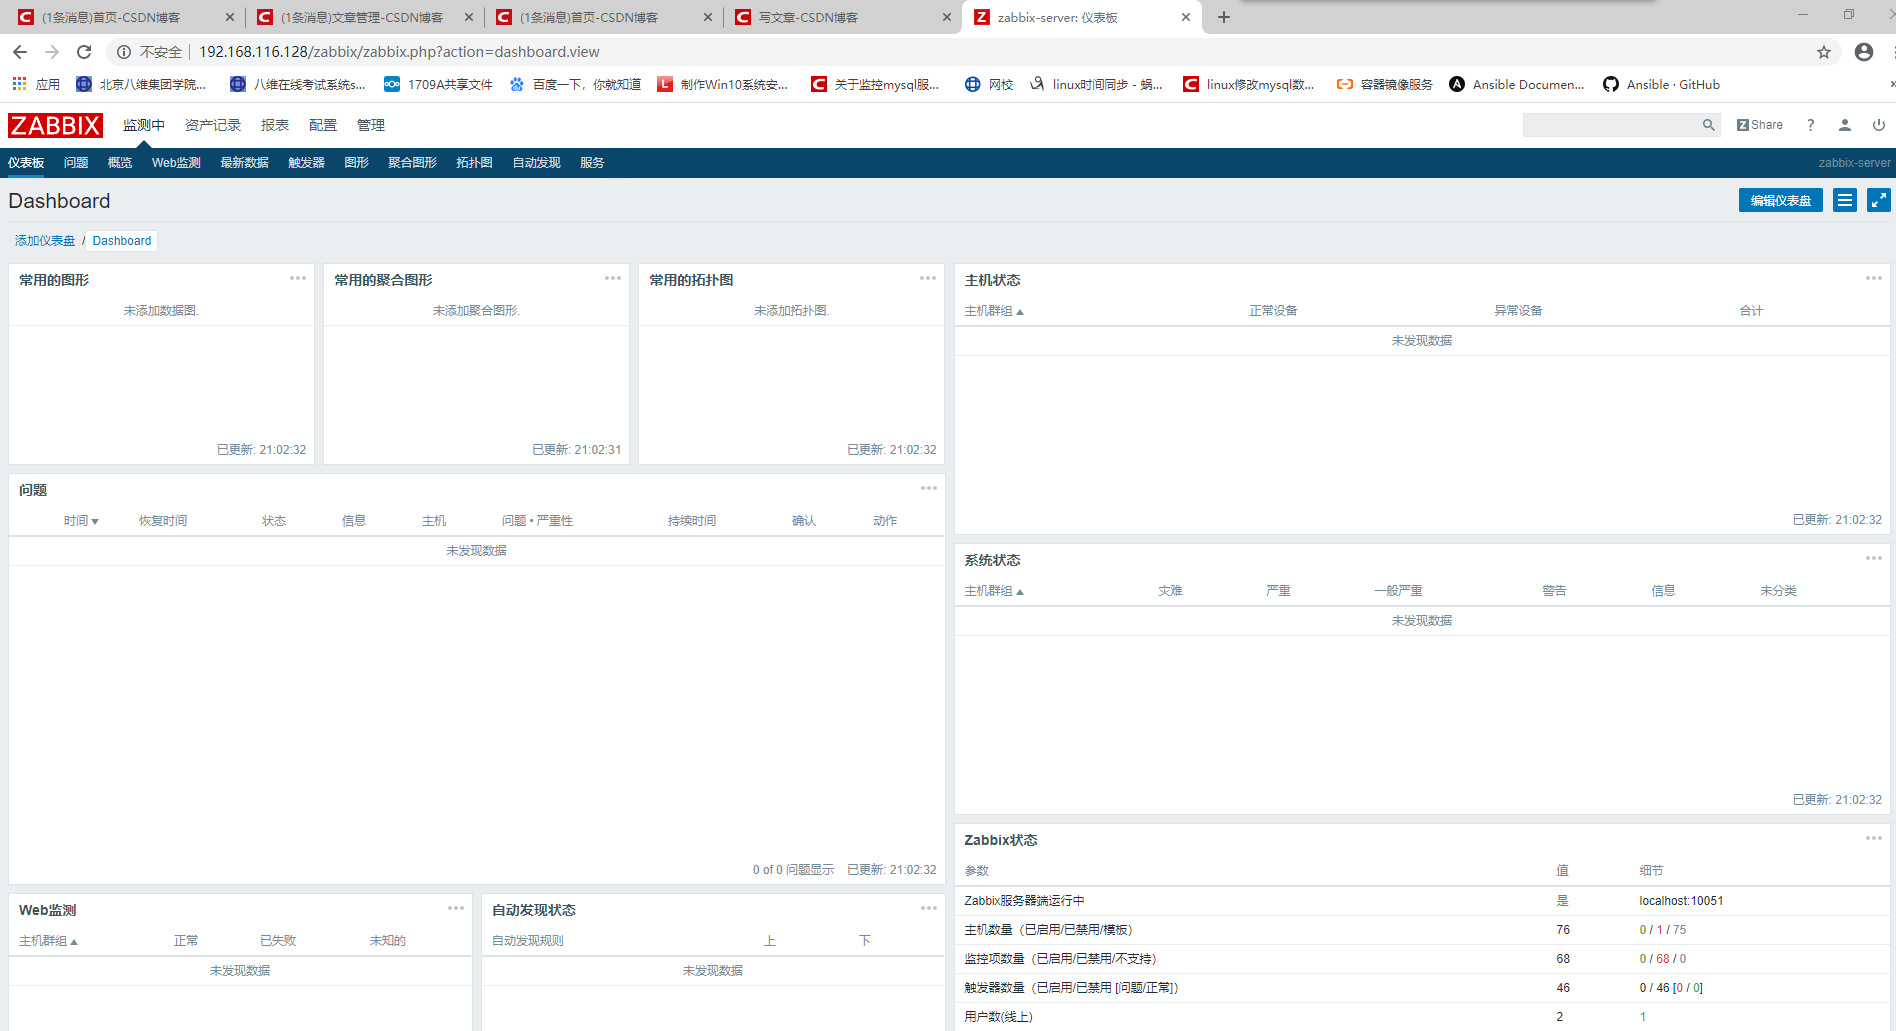Screen dimensions: 1896x1031
Task: Open the 管理 main menu
Action: pyautogui.click(x=371, y=125)
